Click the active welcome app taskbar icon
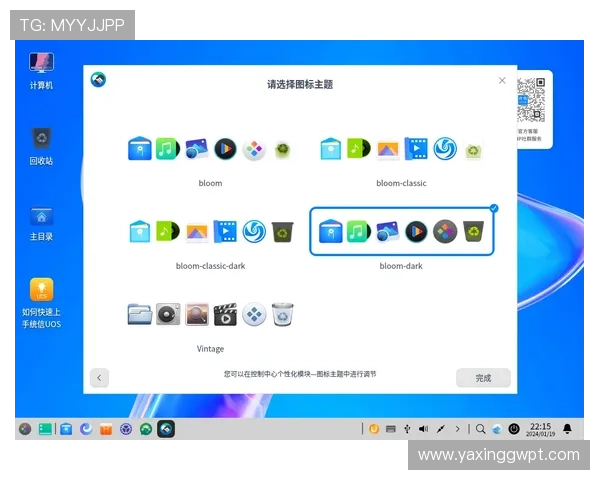The width and height of the screenshot is (600, 480). [166, 429]
